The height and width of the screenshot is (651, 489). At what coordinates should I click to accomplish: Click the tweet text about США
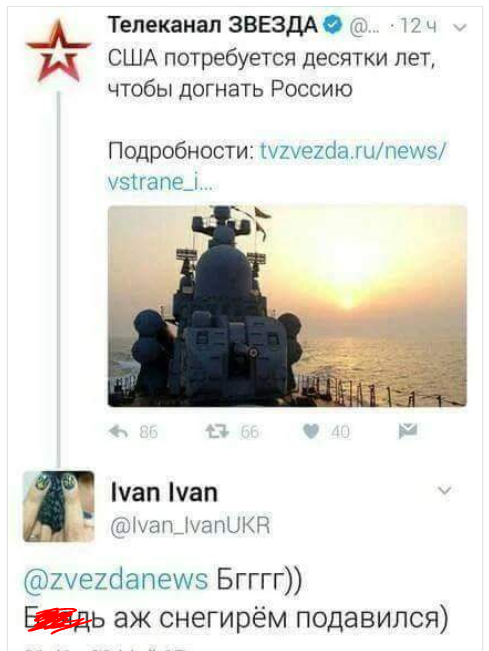(272, 74)
